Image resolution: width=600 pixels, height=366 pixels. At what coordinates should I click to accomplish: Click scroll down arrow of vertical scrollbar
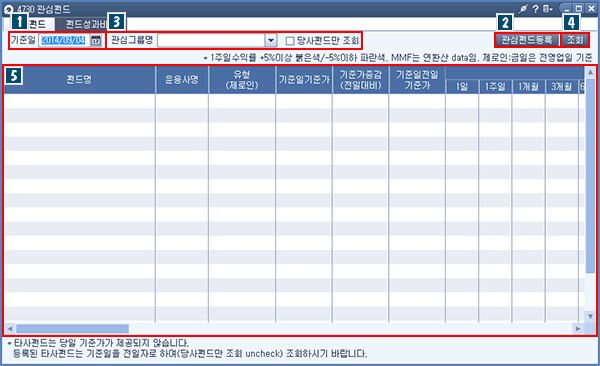coord(590,316)
